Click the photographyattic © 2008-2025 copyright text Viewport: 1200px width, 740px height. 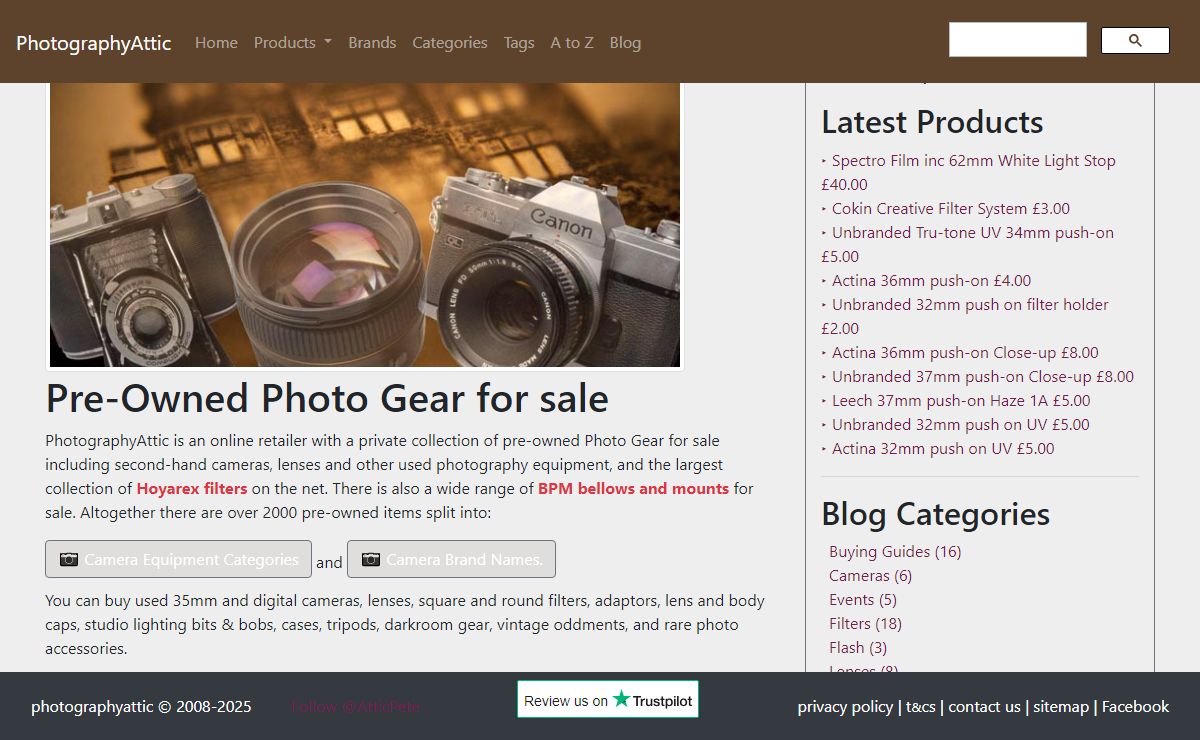click(x=141, y=706)
